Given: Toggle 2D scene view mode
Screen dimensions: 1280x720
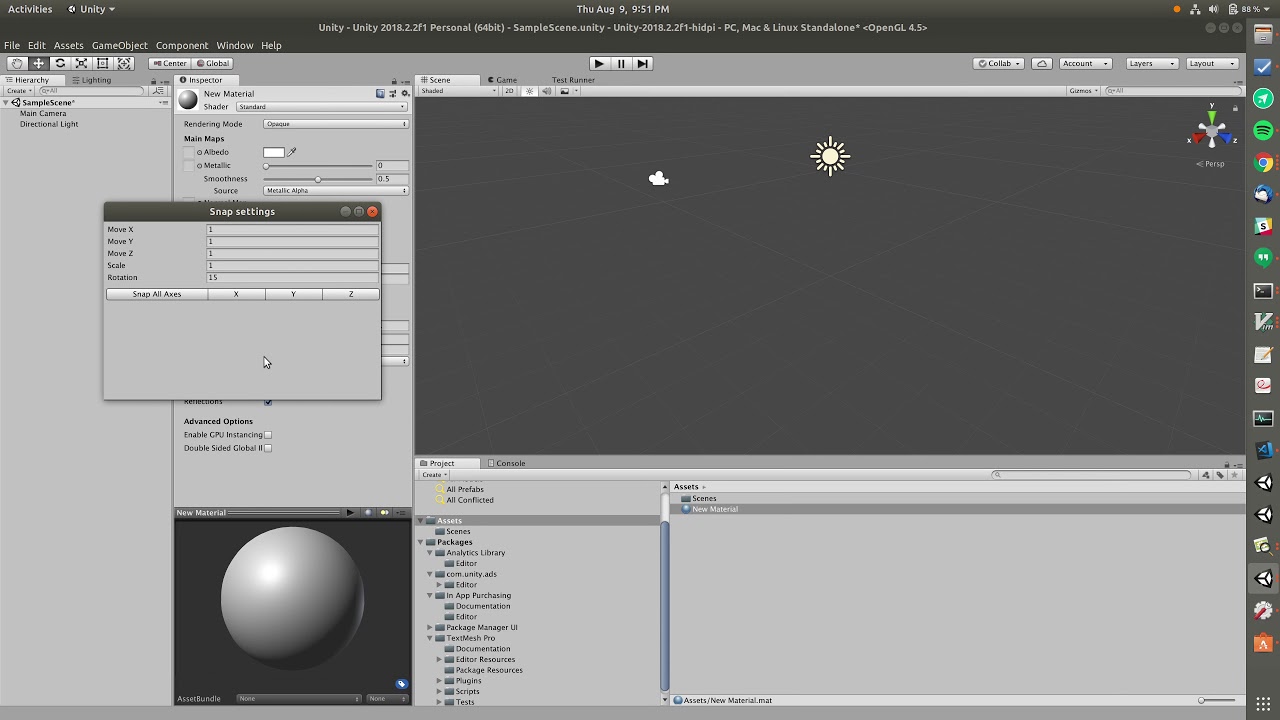Looking at the screenshot, I should 509,91.
